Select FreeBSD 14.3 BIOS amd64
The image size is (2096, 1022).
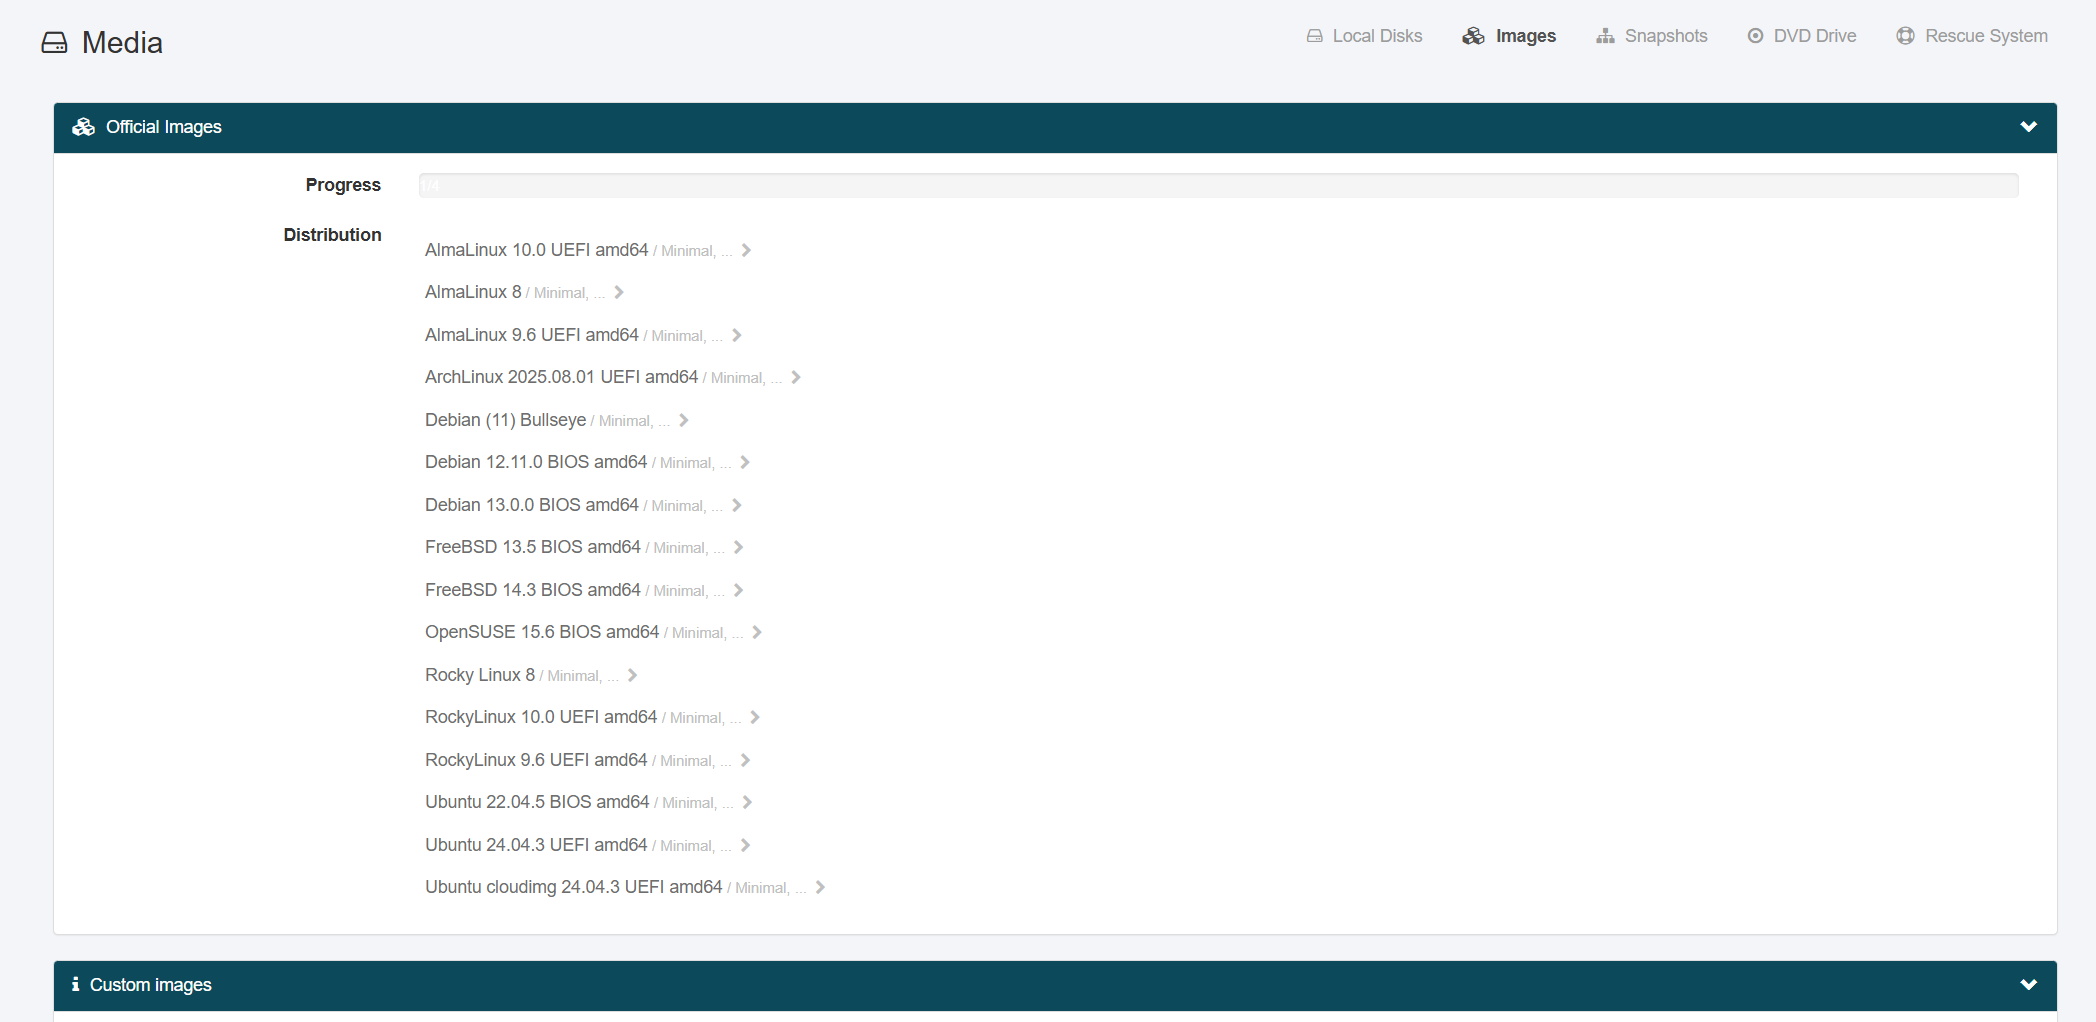click(533, 590)
